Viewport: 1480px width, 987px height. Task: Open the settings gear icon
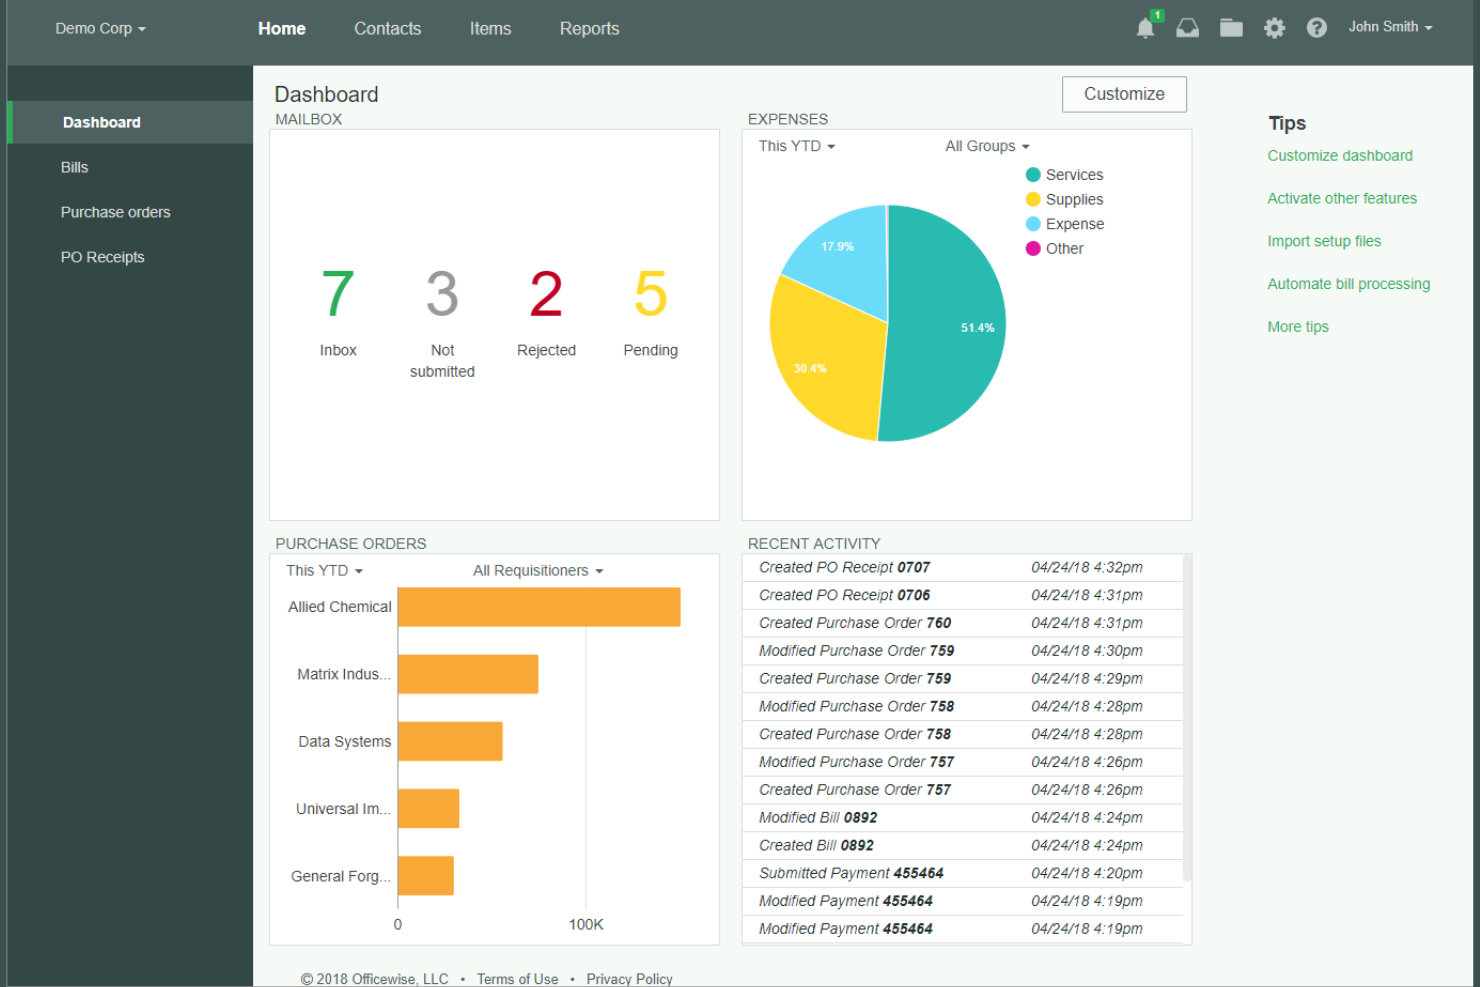pyautogui.click(x=1274, y=28)
